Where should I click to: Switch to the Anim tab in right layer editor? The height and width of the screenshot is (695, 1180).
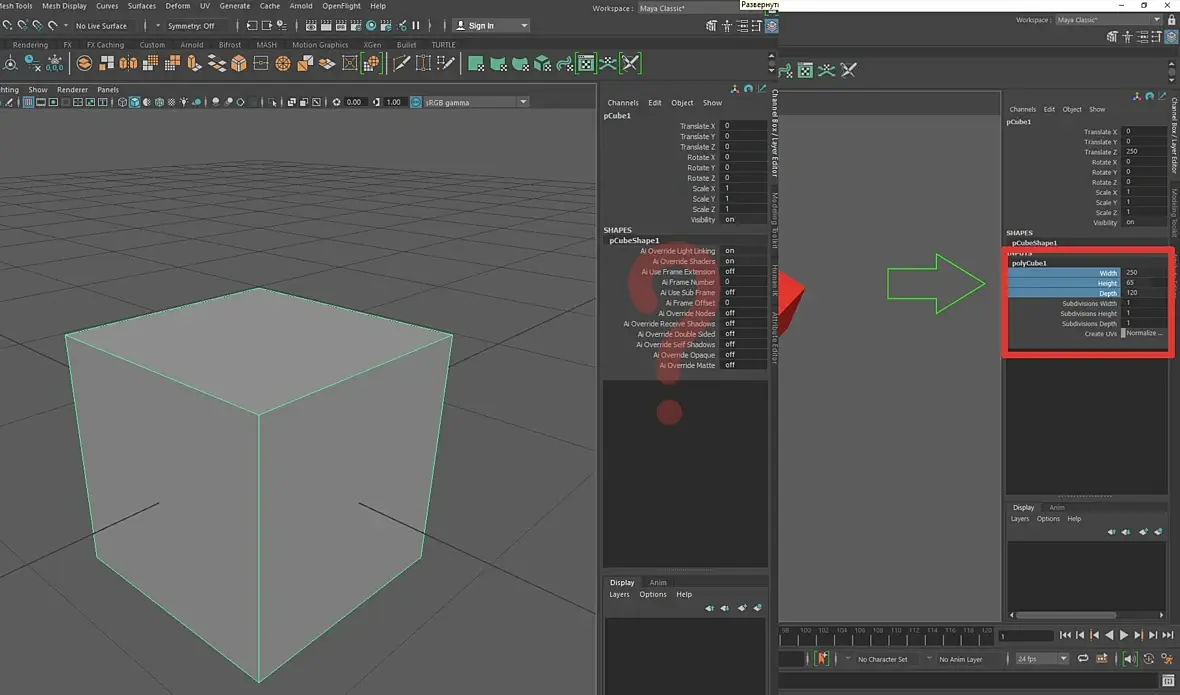point(1056,508)
